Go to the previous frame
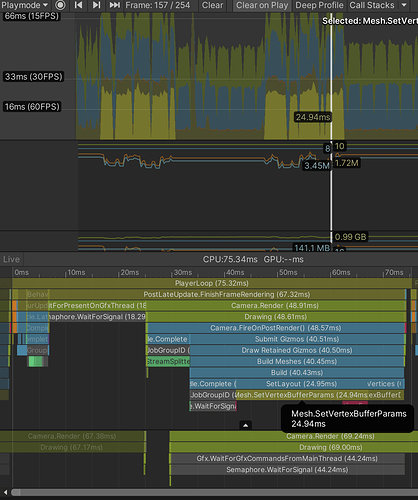This screenshot has height=500, width=418. click(78, 5)
